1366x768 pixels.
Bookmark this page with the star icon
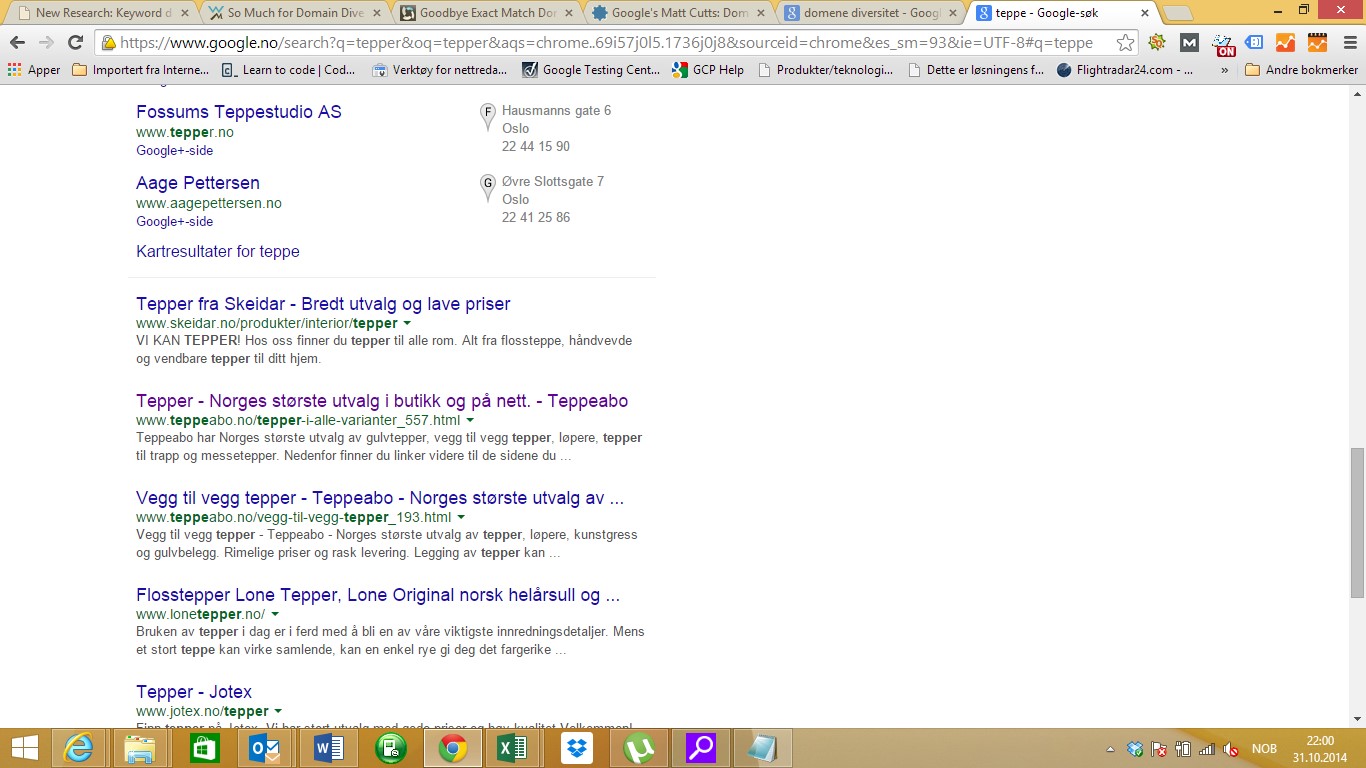tap(1125, 43)
